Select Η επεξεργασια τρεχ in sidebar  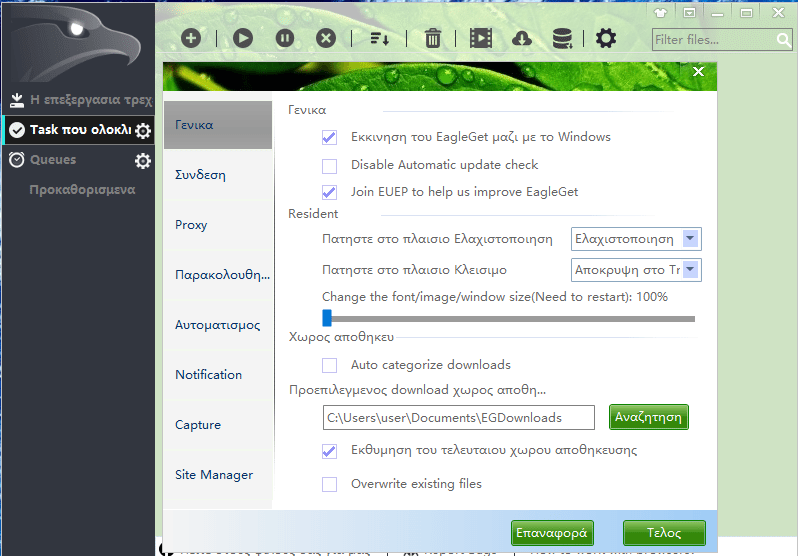(79, 100)
